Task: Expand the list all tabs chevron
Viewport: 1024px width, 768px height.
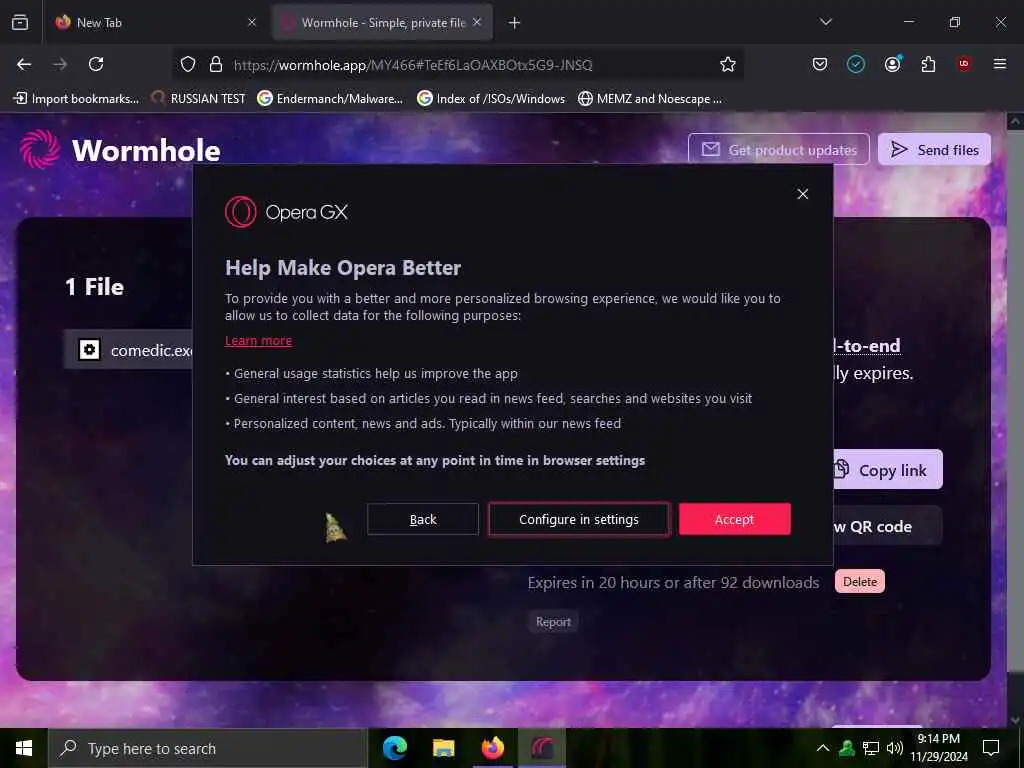Action: [825, 22]
